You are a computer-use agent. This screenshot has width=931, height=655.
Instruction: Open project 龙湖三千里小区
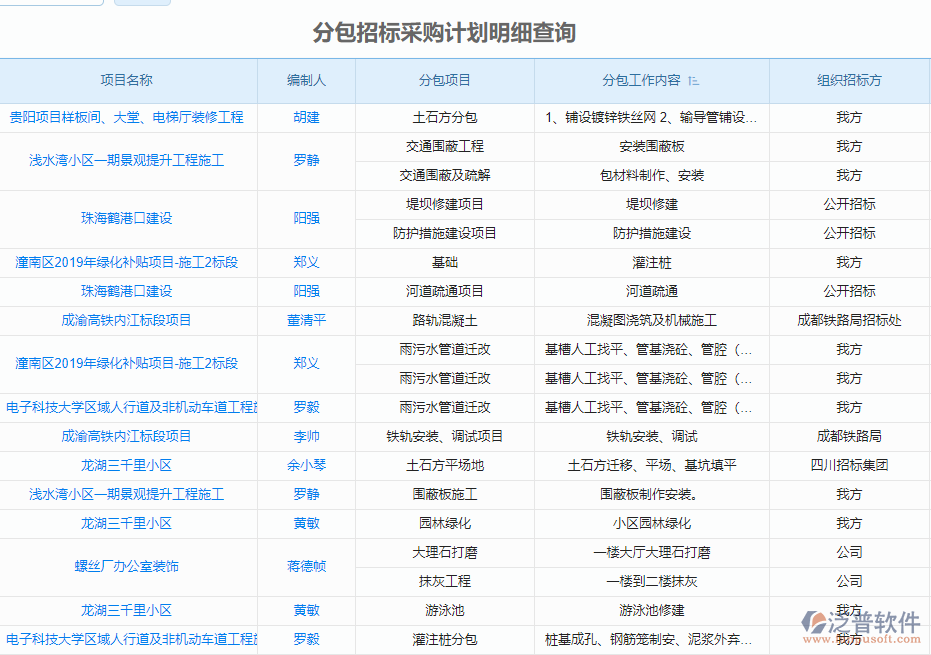pos(128,465)
